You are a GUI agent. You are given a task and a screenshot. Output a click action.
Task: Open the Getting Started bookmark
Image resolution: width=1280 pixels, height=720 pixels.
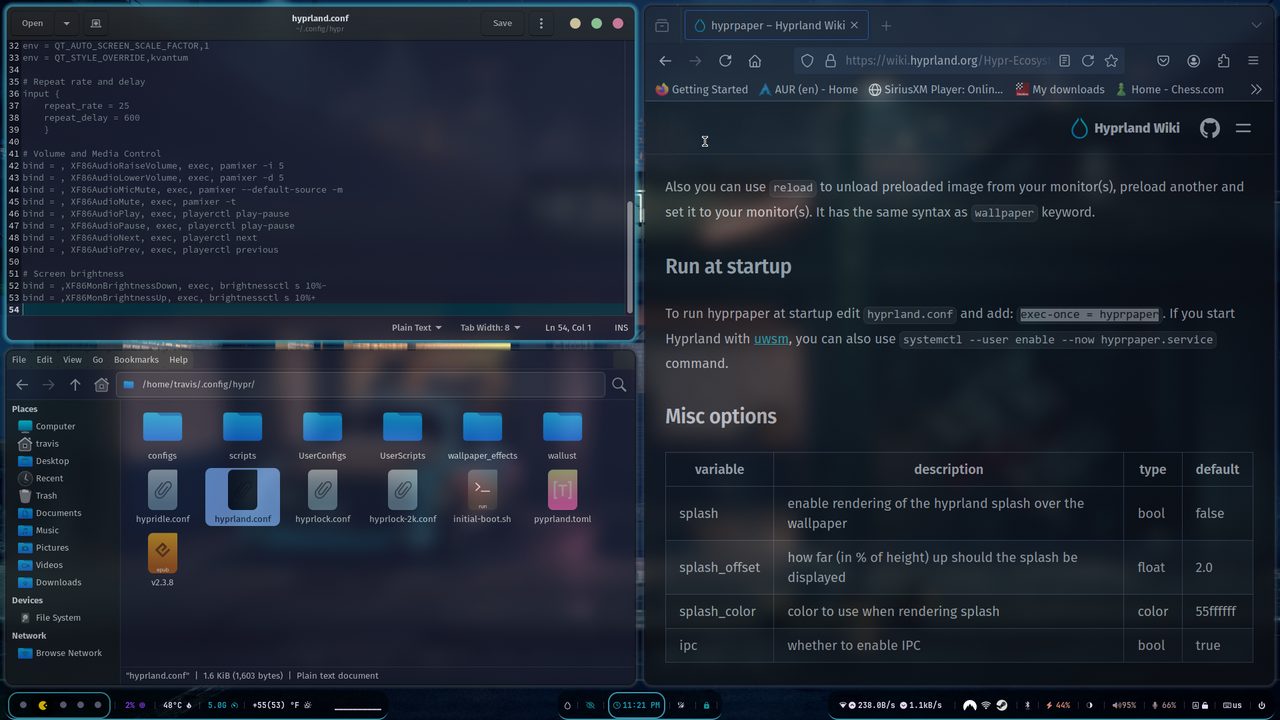point(701,89)
